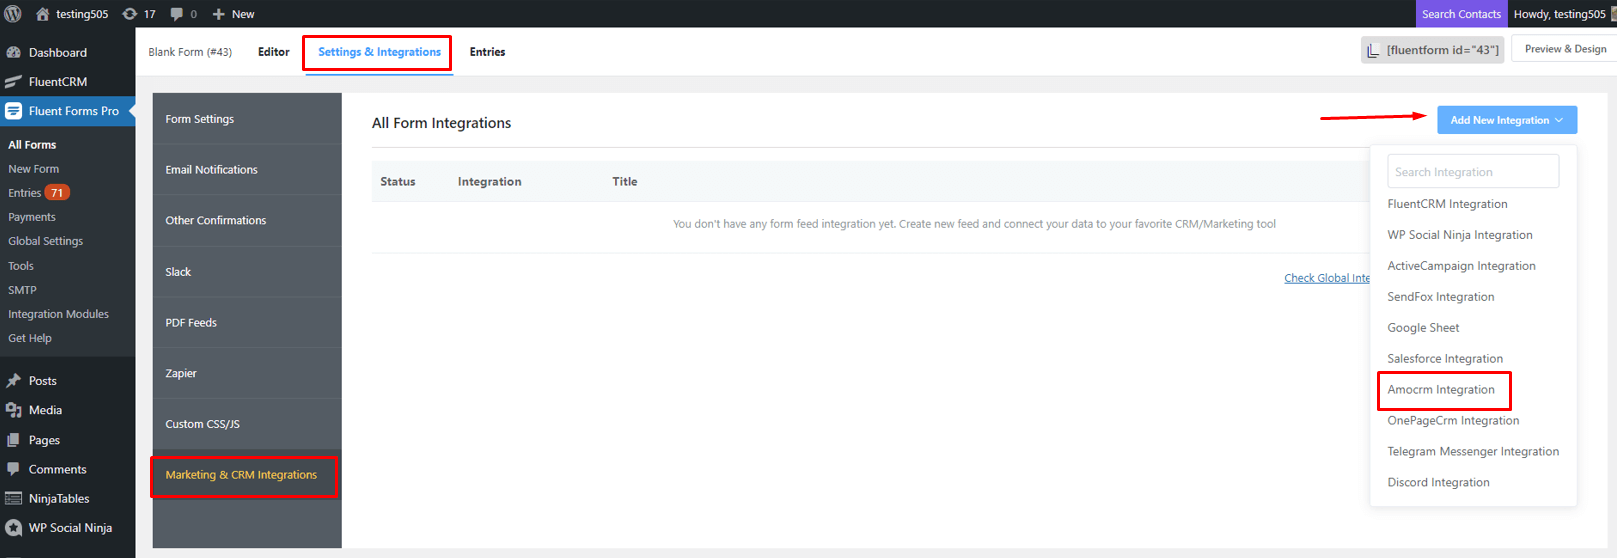Choose OnePageCrm Integration

point(1453,421)
